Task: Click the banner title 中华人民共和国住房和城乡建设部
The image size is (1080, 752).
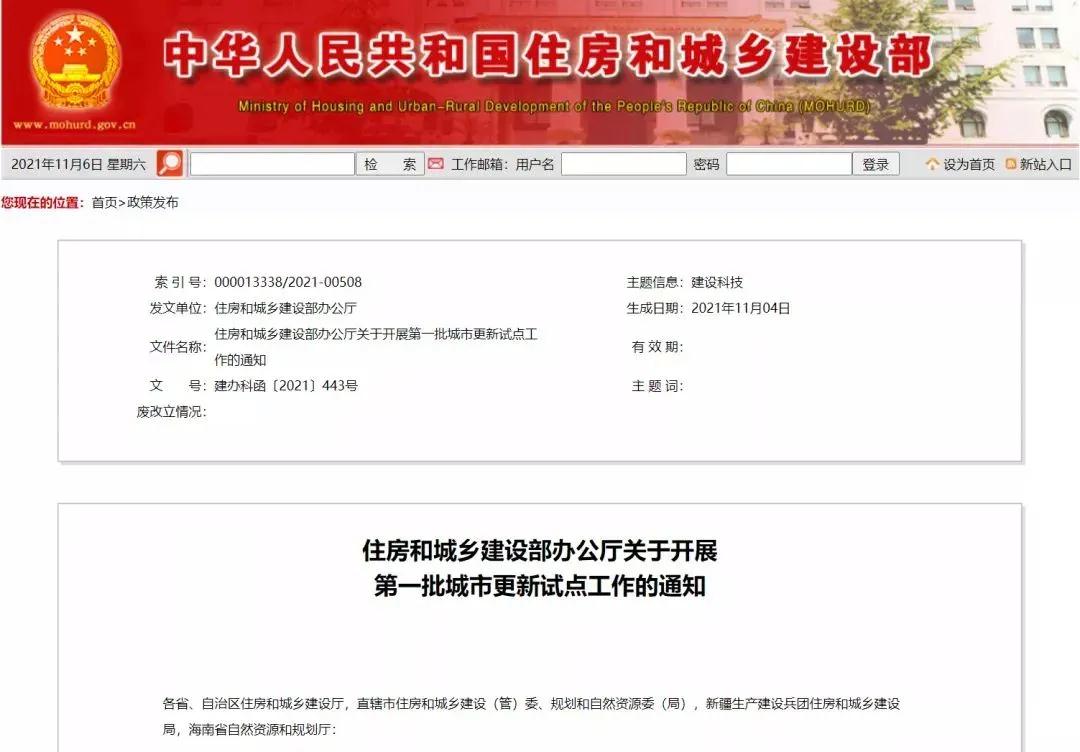Action: point(548,54)
